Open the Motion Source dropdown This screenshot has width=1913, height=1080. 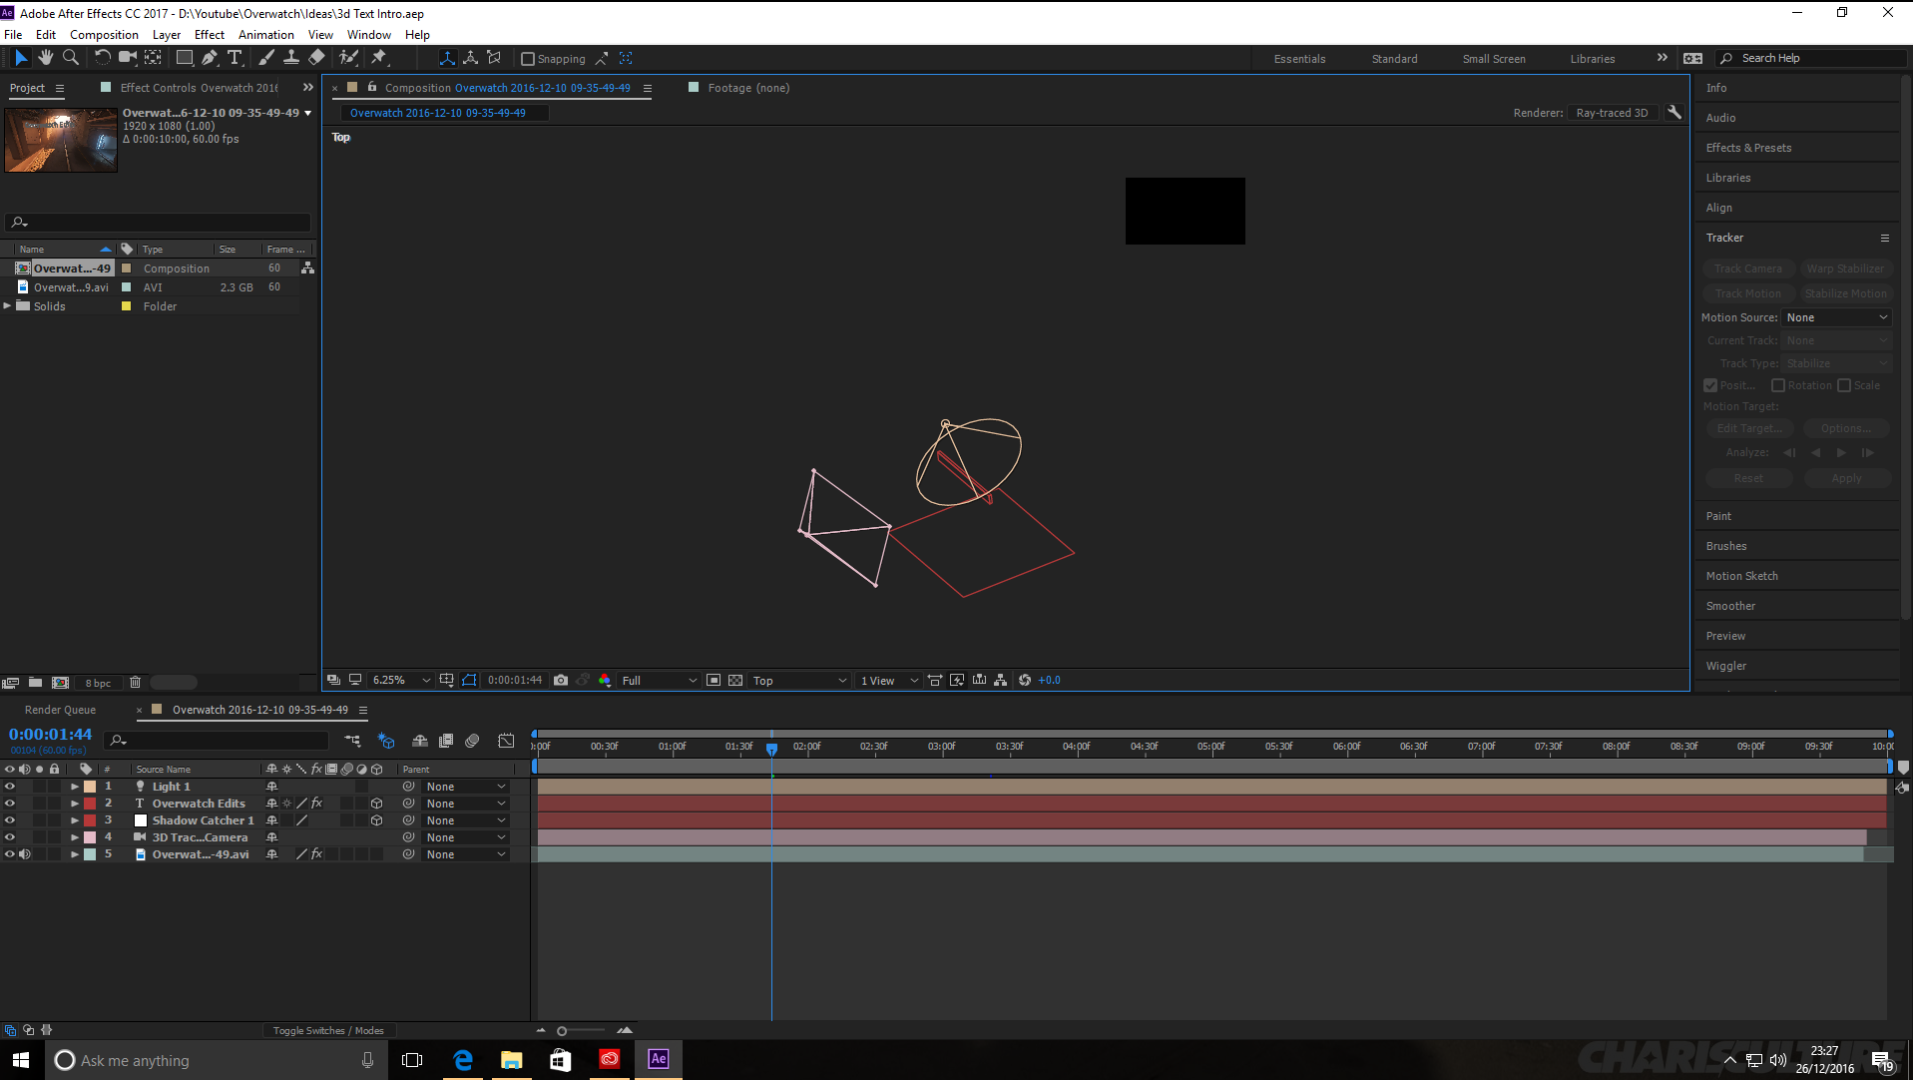click(1836, 318)
